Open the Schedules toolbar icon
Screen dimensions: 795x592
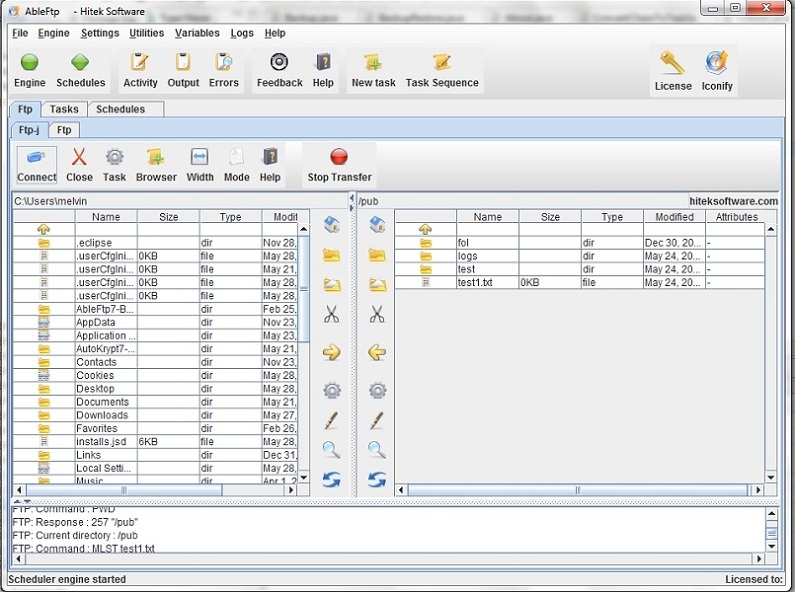pyautogui.click(x=80, y=70)
